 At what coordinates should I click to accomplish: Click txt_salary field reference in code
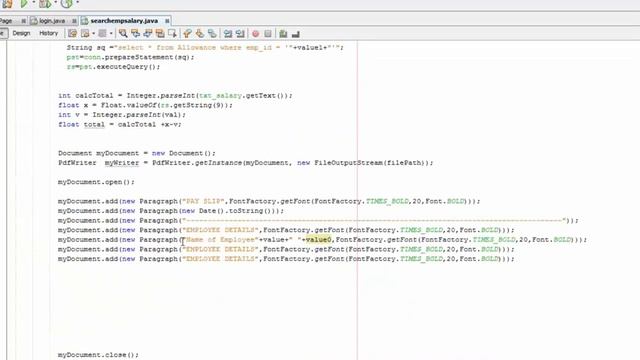pyautogui.click(x=220, y=96)
